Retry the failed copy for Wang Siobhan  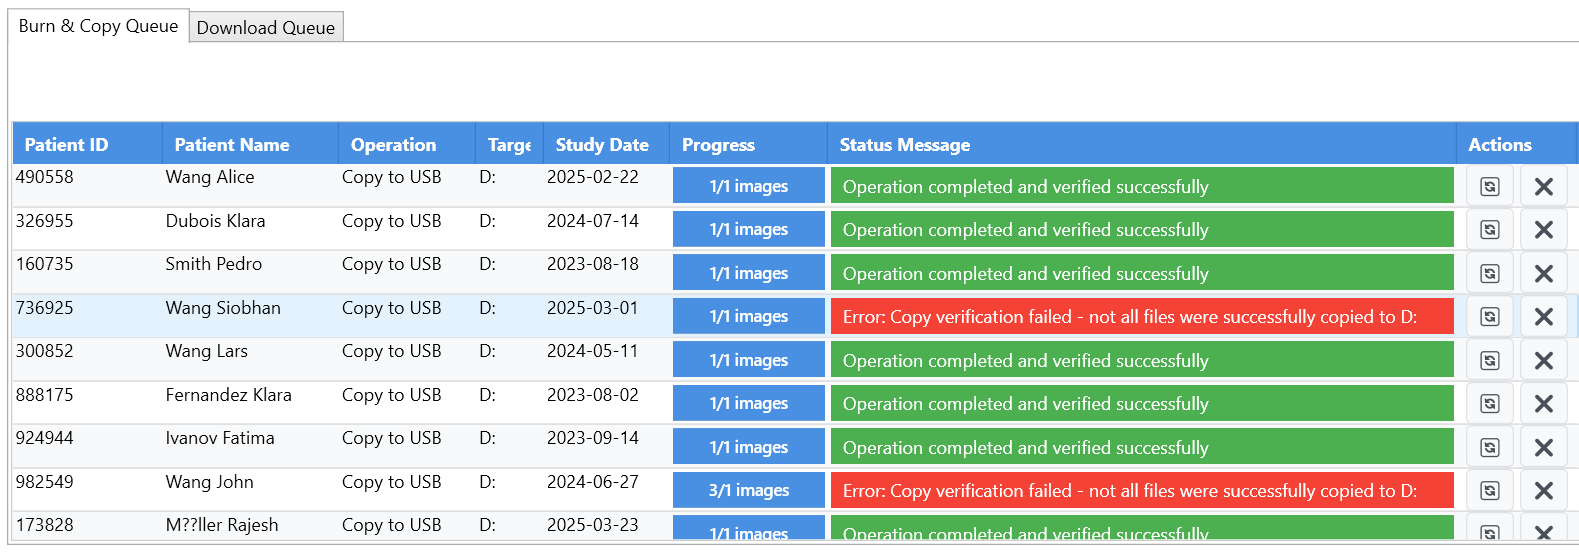[1490, 317]
